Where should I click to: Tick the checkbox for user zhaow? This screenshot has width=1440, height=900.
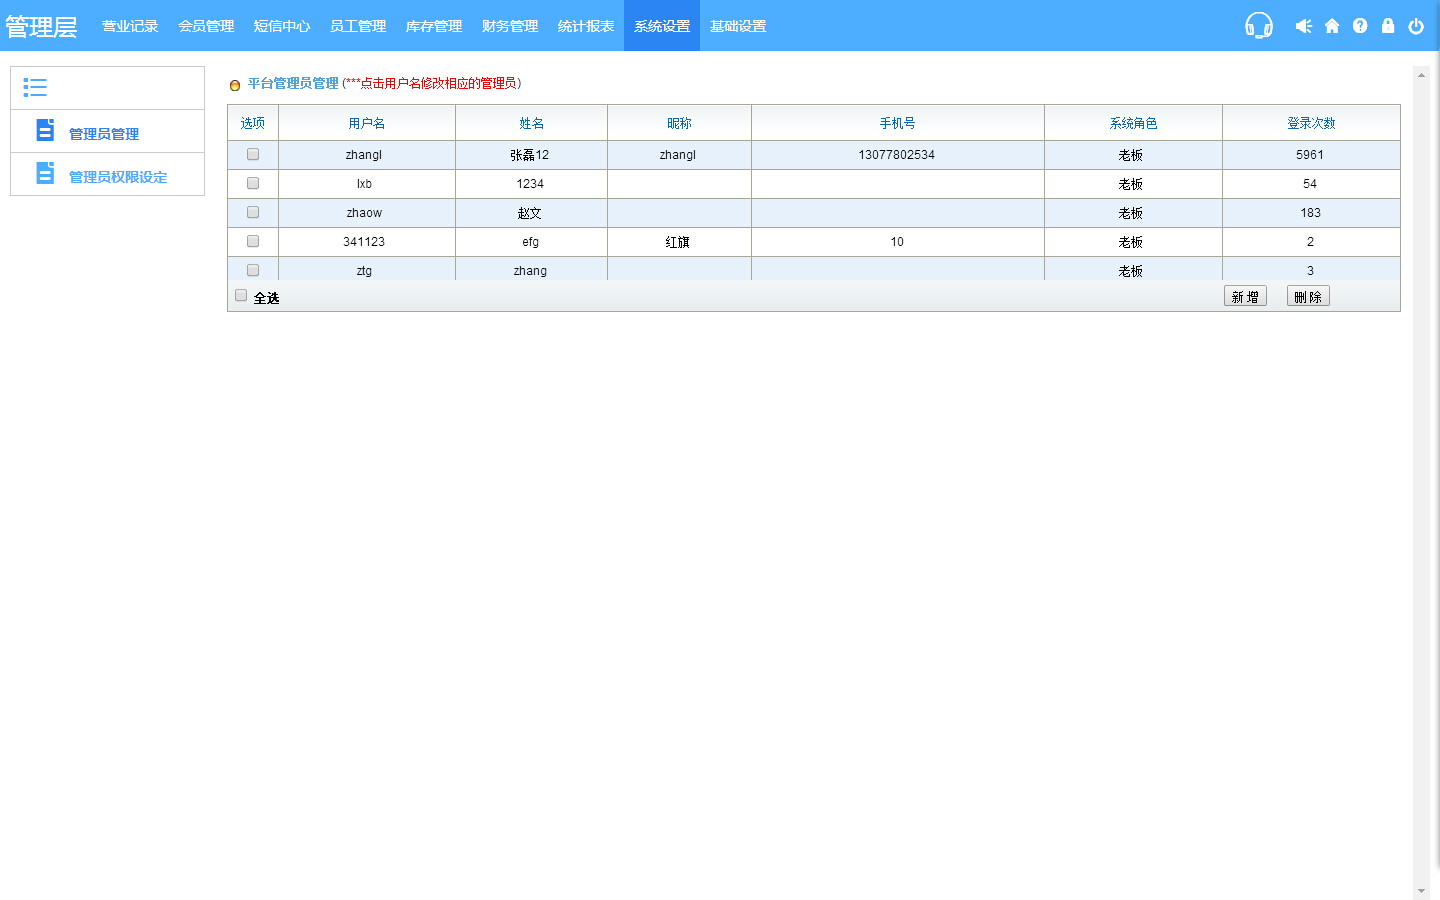[253, 212]
